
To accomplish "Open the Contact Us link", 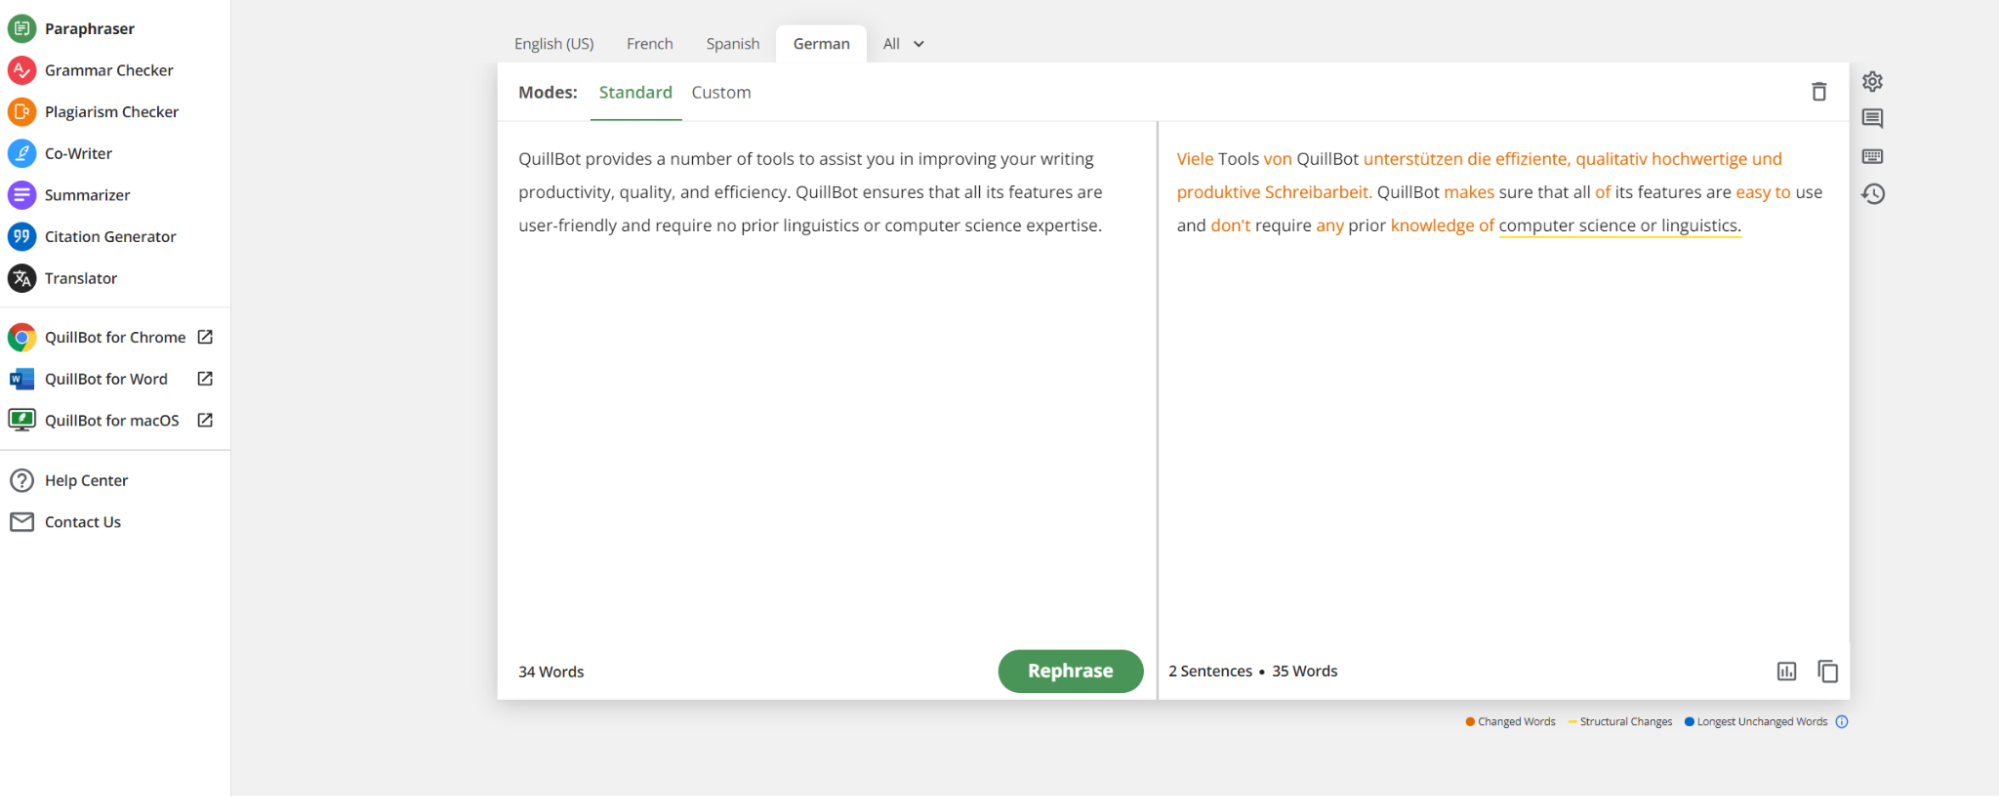I will pyautogui.click(x=83, y=522).
